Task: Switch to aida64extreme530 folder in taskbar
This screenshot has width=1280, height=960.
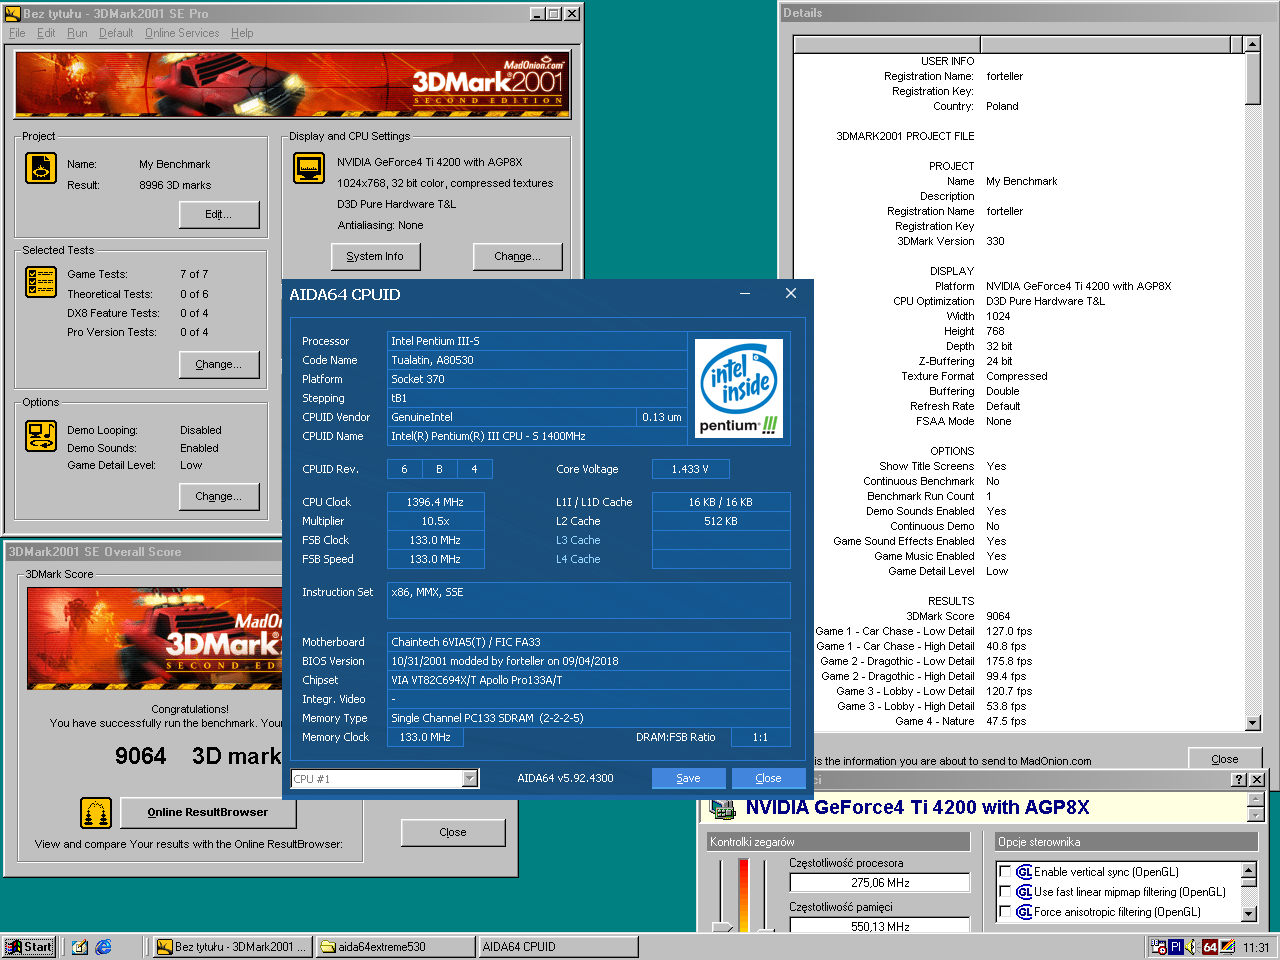Action: coord(396,947)
